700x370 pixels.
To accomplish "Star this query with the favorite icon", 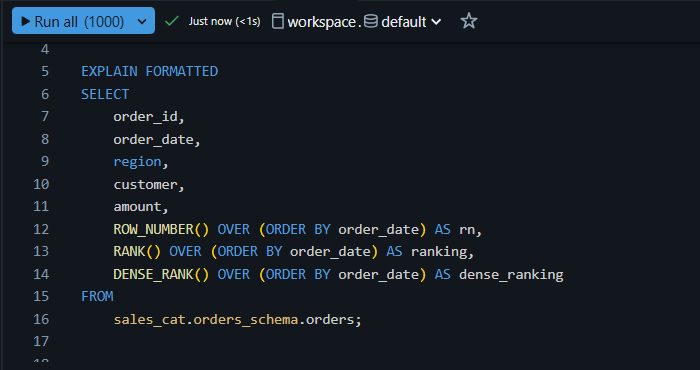I will point(469,21).
